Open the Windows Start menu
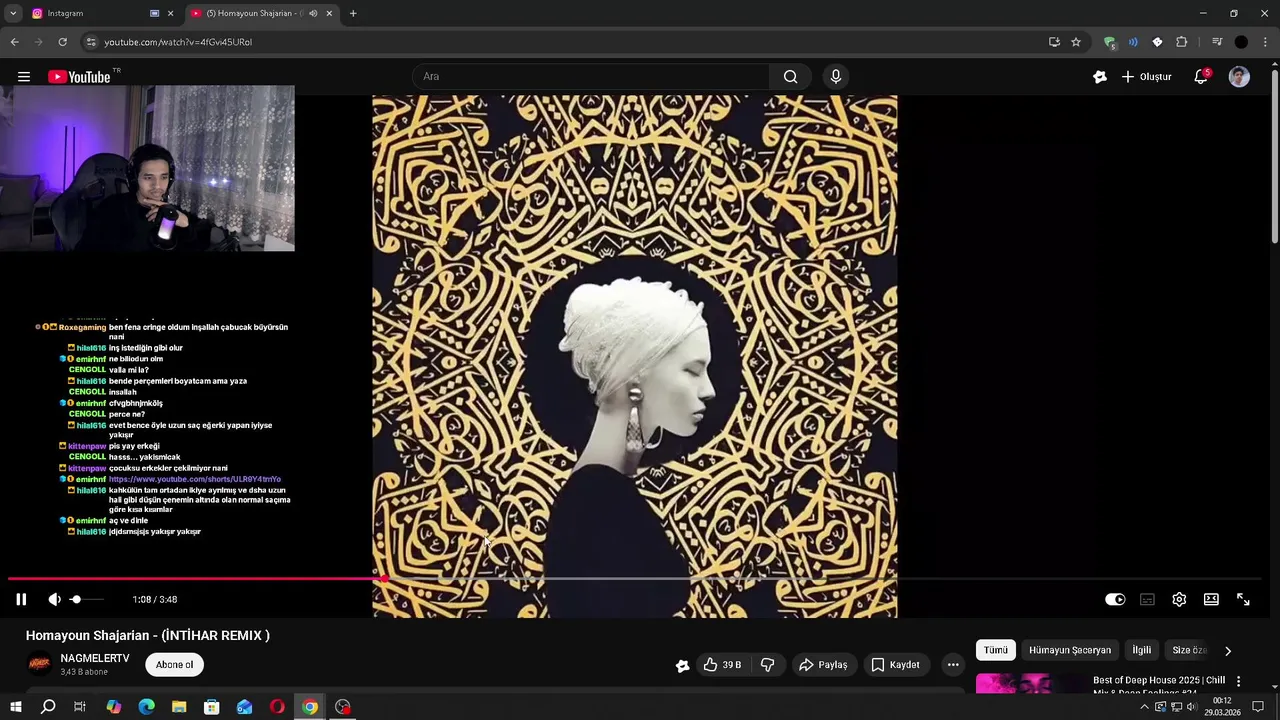 pyautogui.click(x=15, y=707)
